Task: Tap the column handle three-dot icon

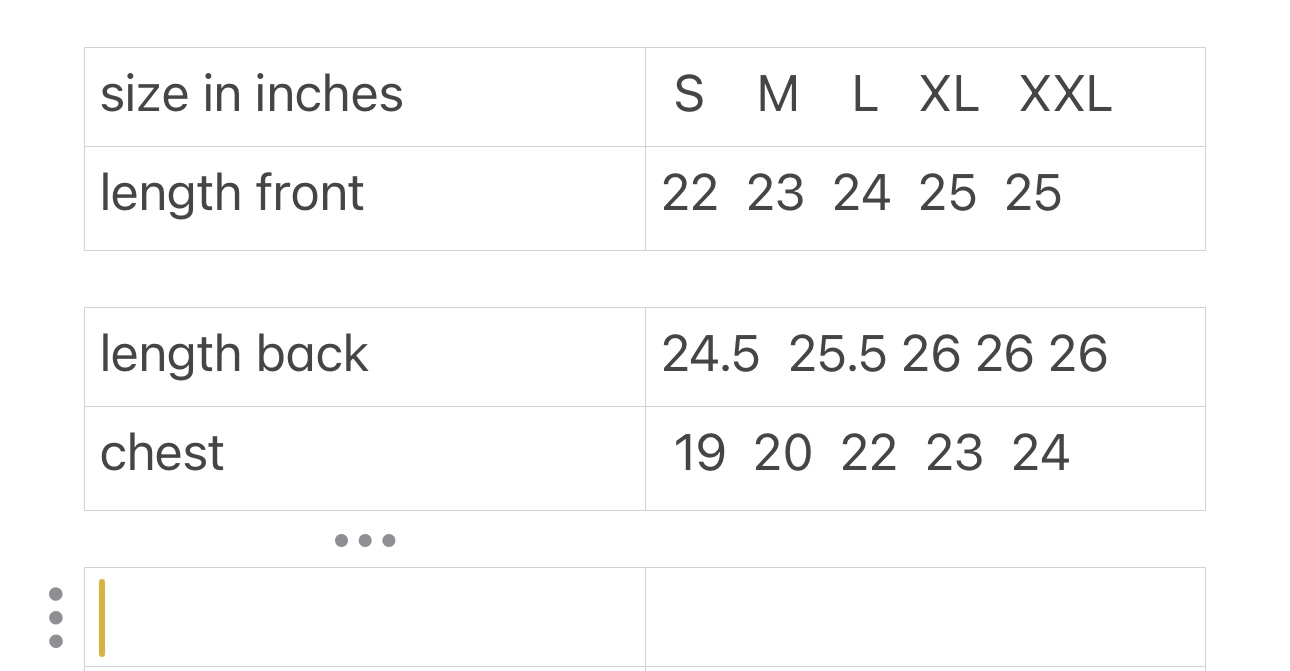Action: [x=365, y=541]
